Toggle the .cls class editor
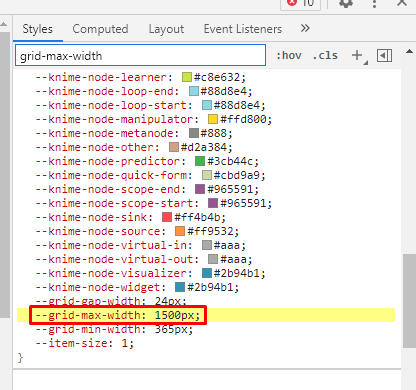The width and height of the screenshot is (416, 390). coord(325,55)
